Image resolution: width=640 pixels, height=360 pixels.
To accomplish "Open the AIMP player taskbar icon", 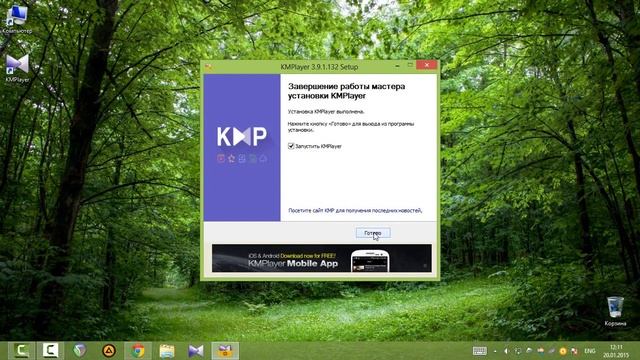I will 109,350.
